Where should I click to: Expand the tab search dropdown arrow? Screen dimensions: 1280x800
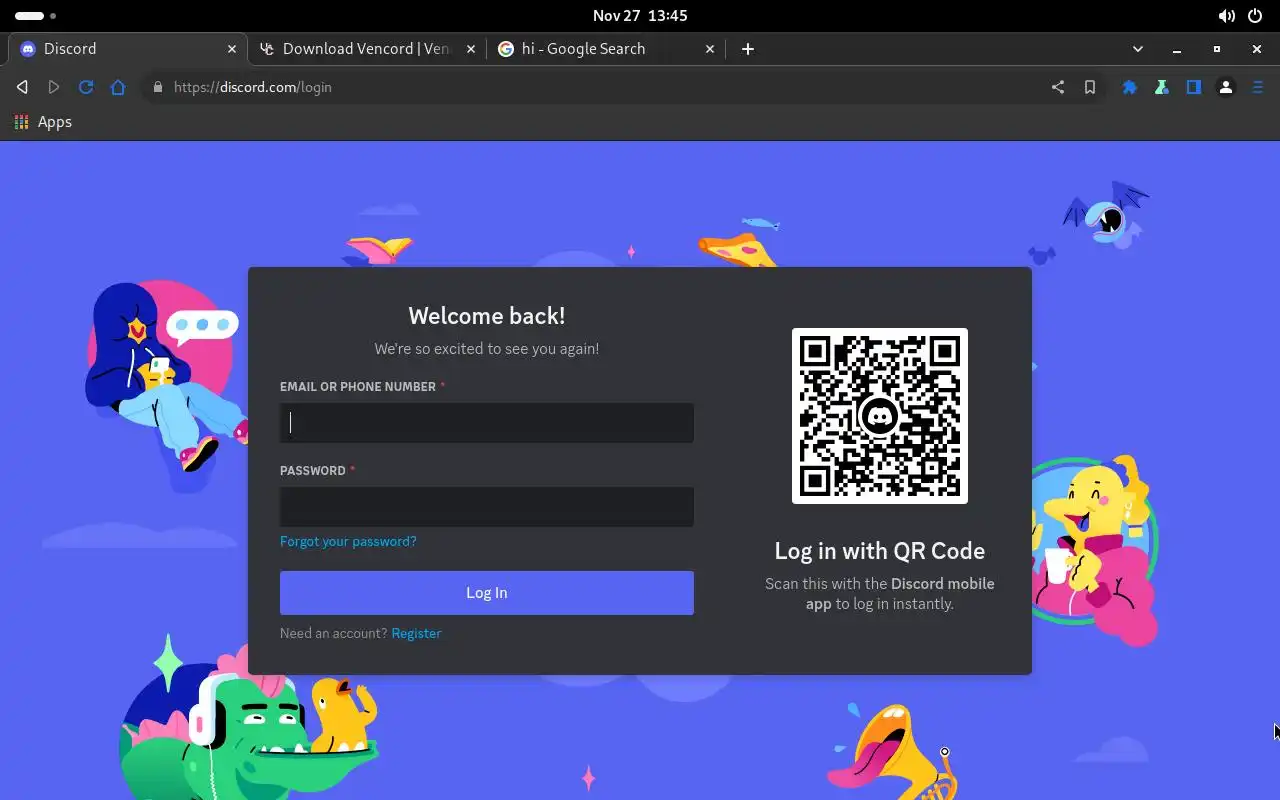pos(1138,49)
